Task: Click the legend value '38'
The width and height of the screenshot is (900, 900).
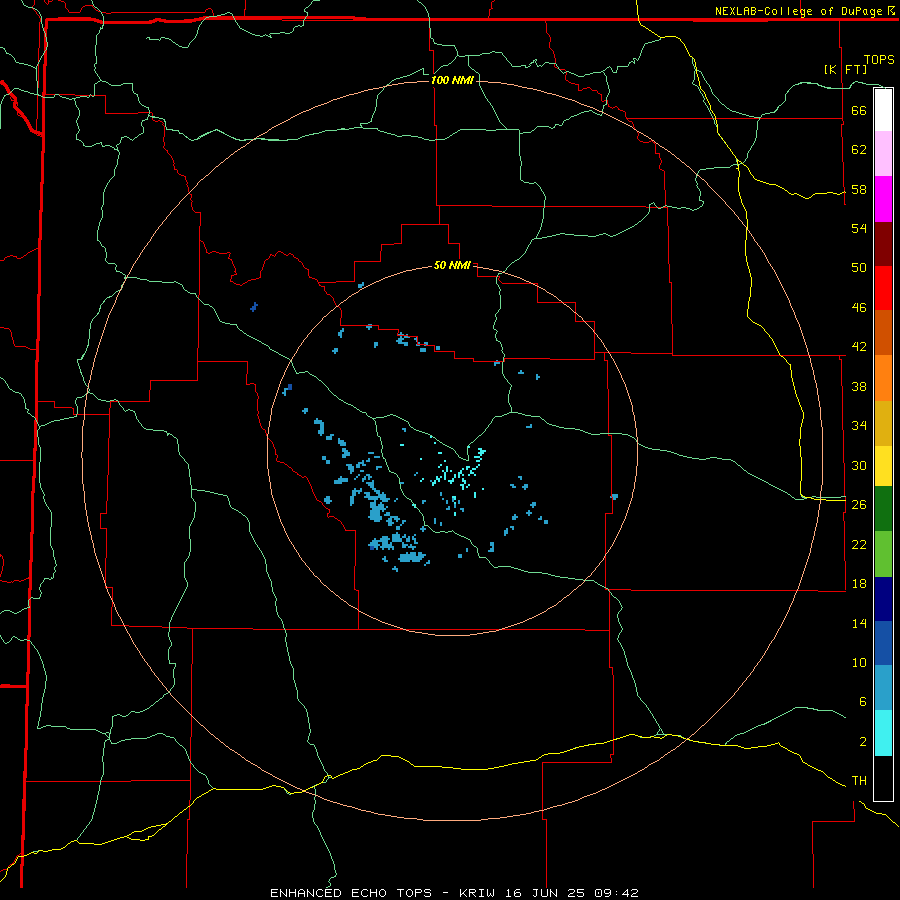Action: tap(859, 386)
